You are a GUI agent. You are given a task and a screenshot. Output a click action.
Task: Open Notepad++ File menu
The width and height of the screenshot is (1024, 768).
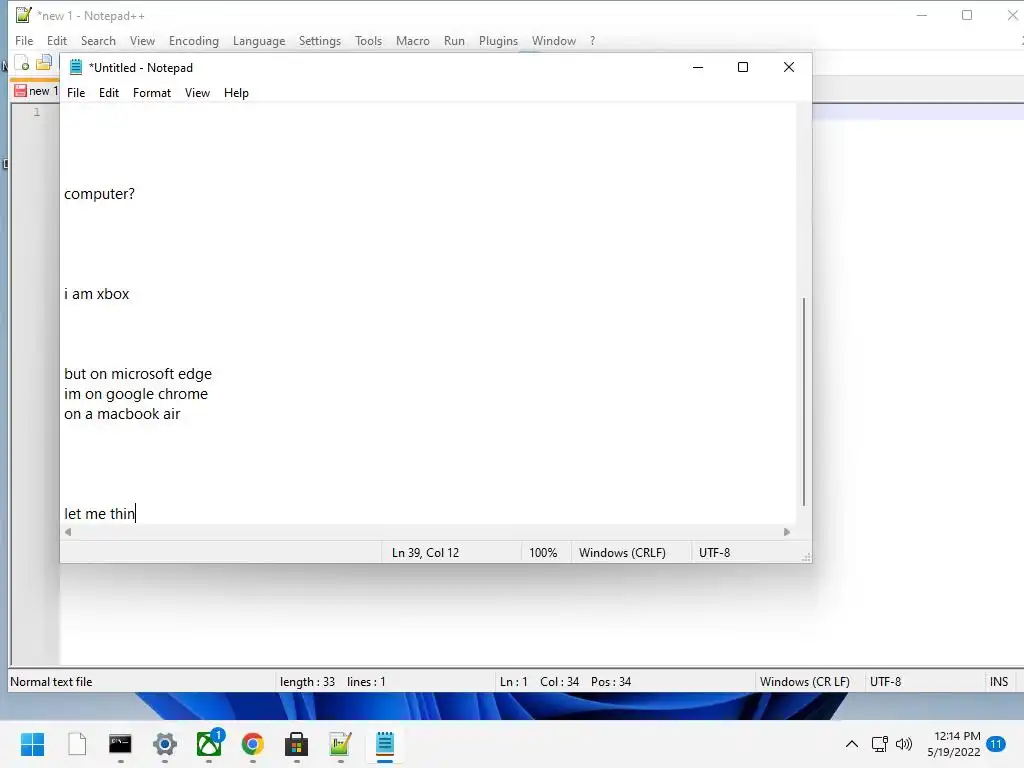pyautogui.click(x=24, y=40)
